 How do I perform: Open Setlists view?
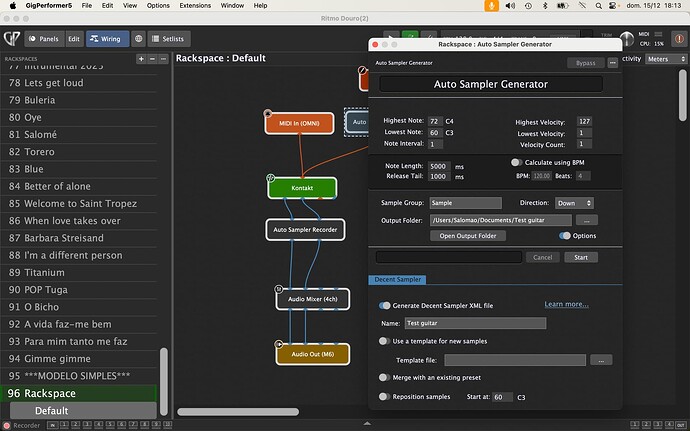pos(169,39)
